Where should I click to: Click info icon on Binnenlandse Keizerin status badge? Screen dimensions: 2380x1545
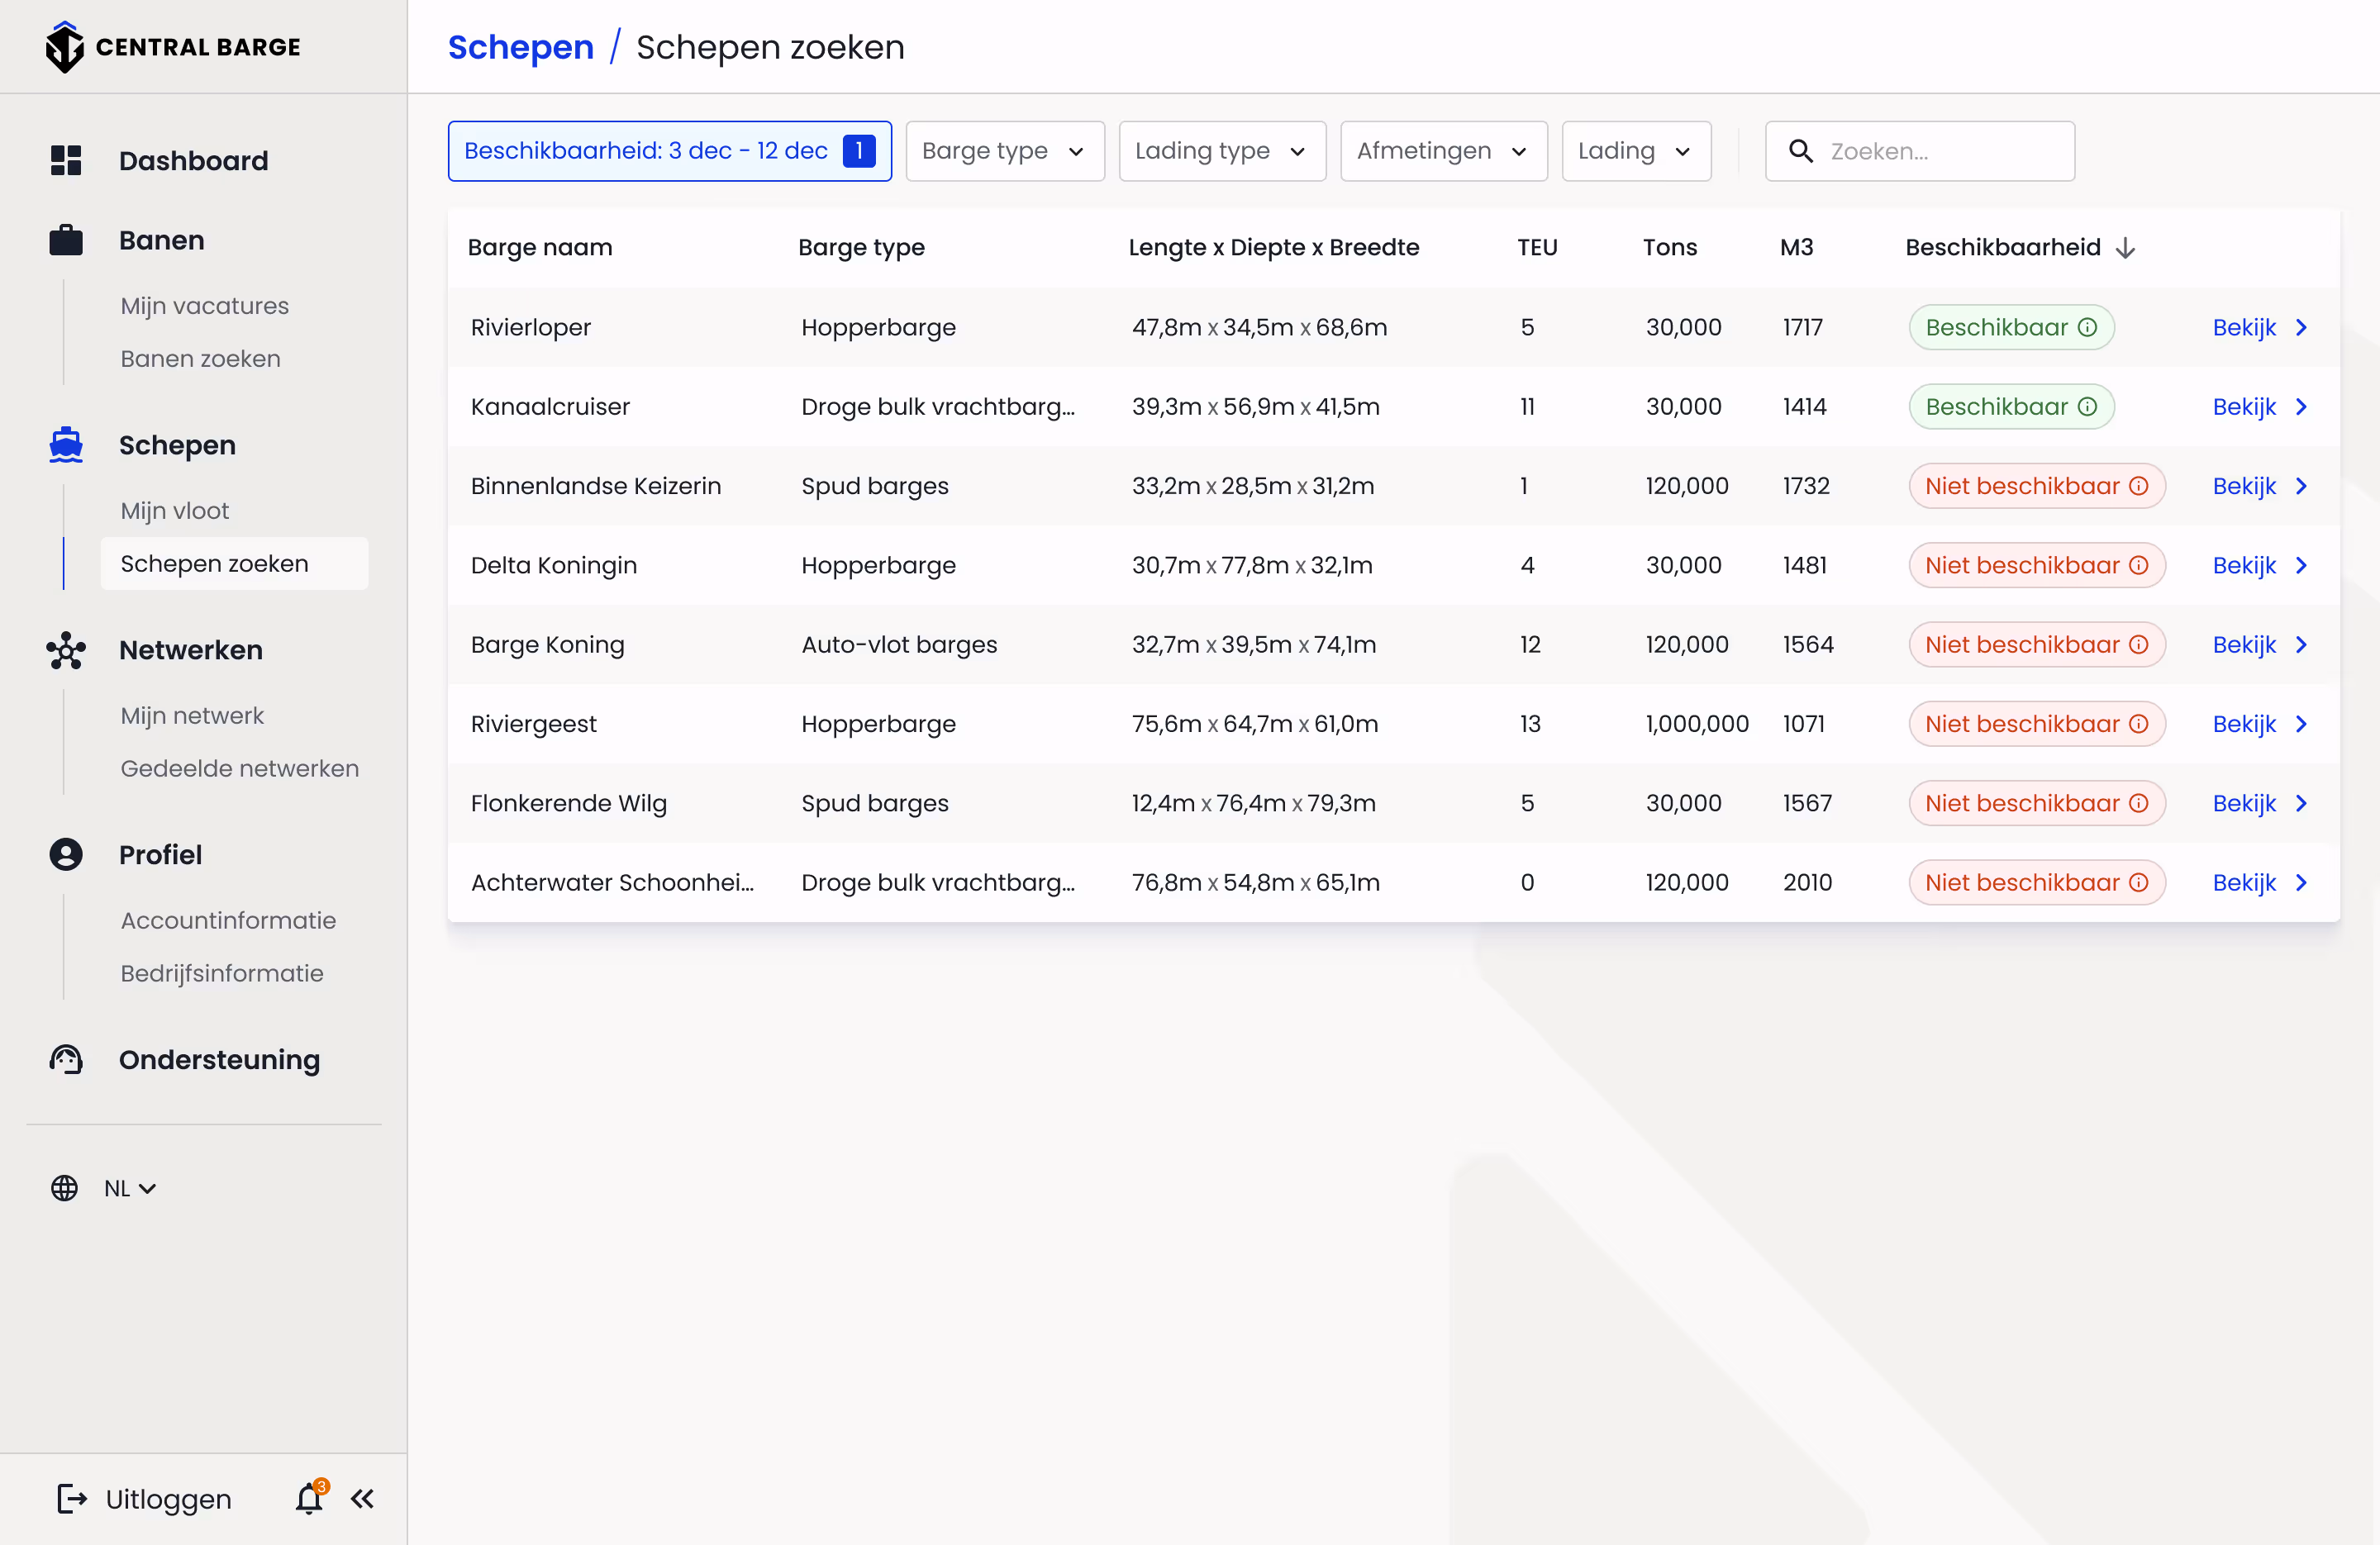pyautogui.click(x=2138, y=486)
